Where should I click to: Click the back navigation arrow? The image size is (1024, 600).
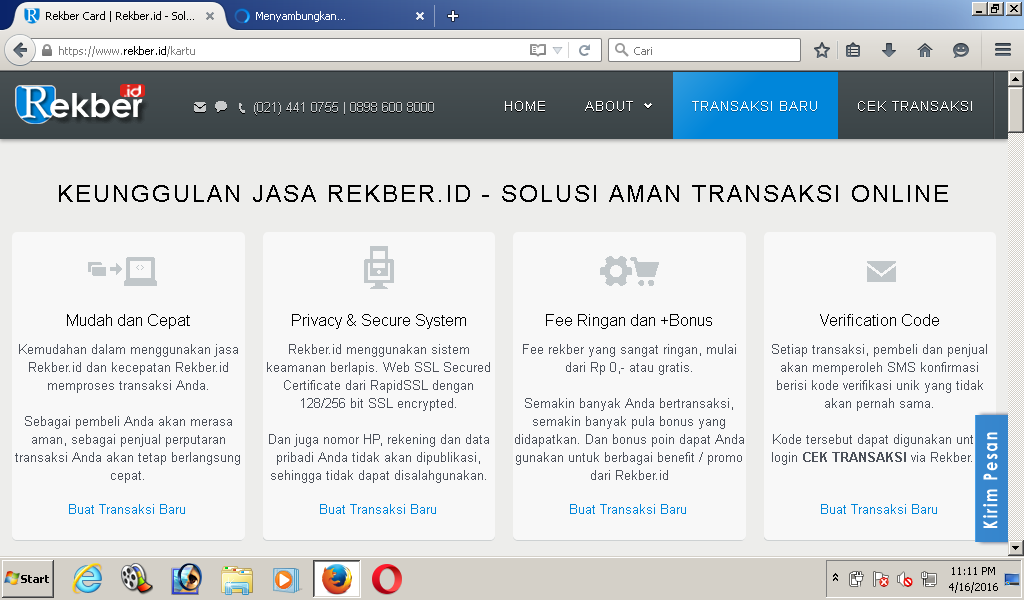tap(20, 49)
